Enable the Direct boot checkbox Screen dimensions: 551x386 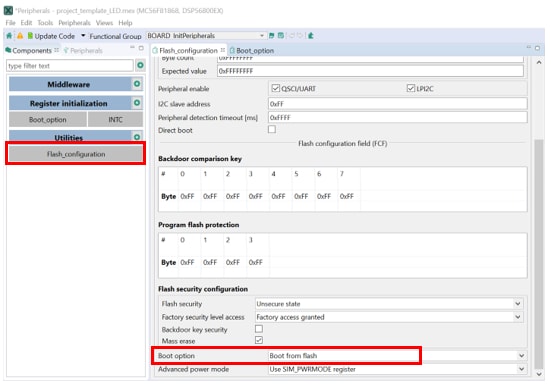(272, 129)
